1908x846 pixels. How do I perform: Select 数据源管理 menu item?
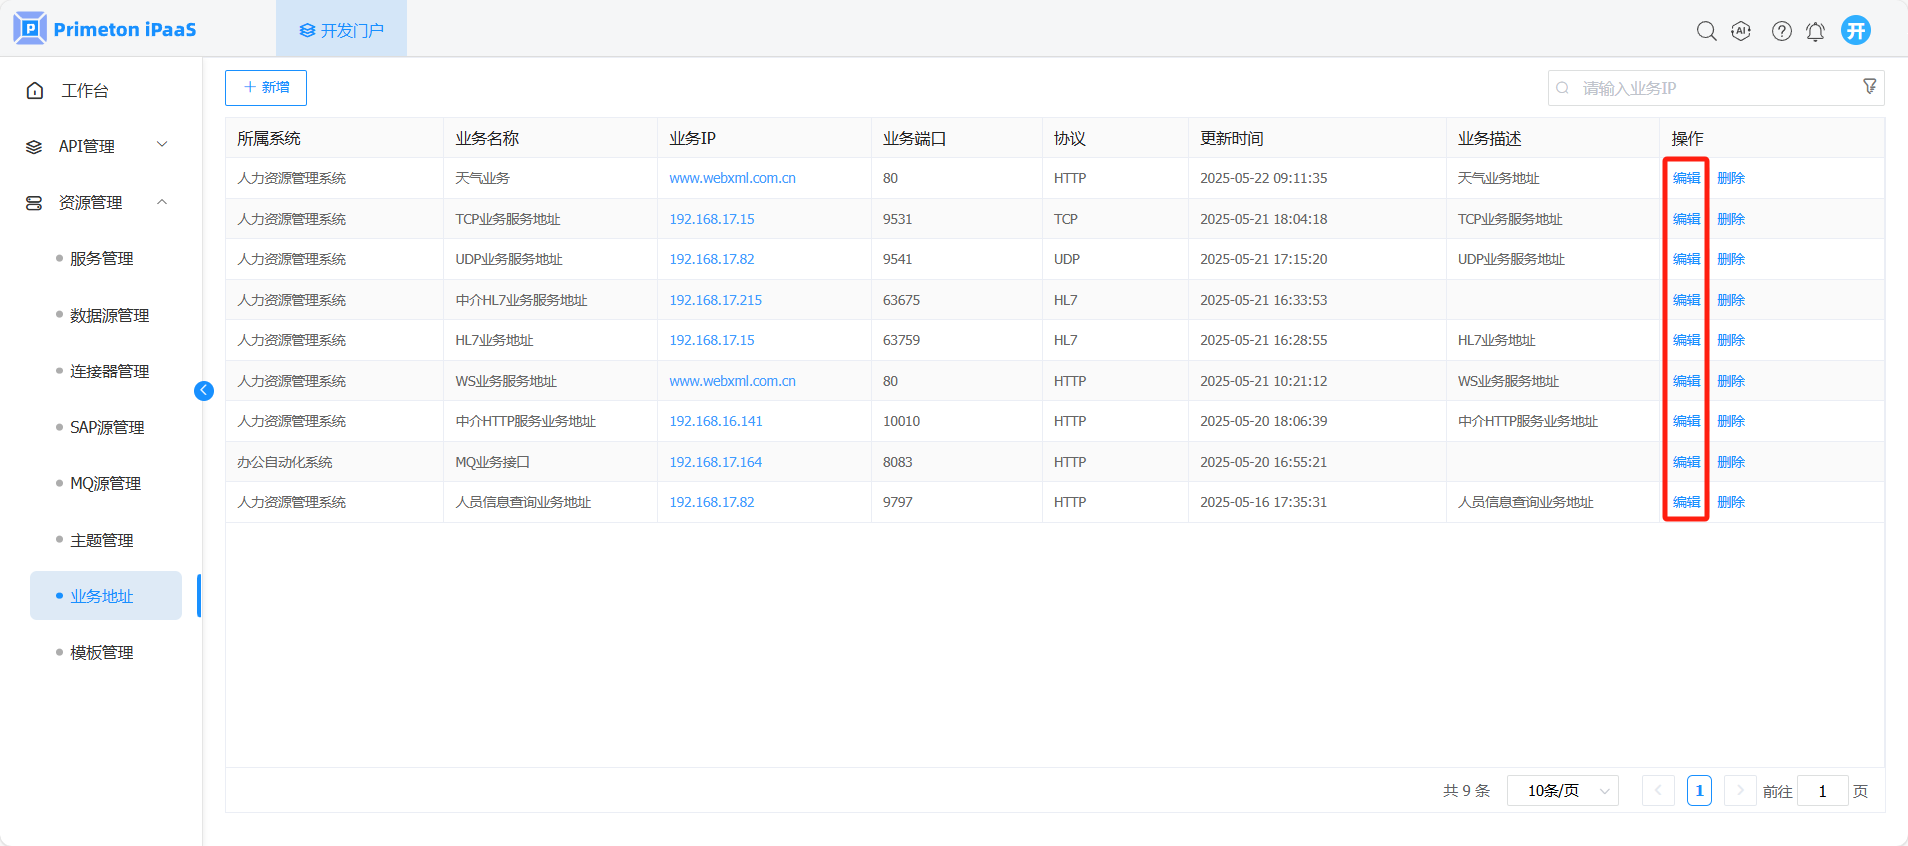(x=110, y=315)
